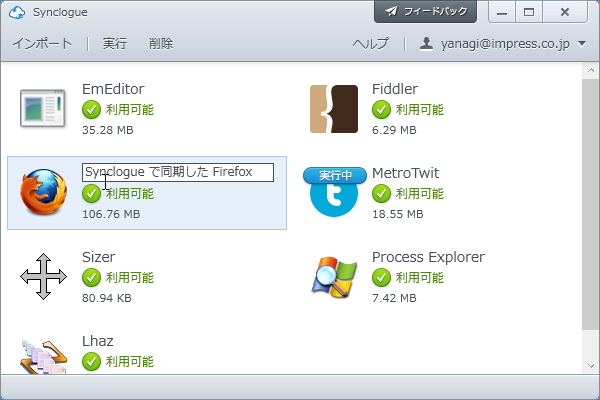600x400 pixels.
Task: Click green check icon under Process Explorer
Action: (x=381, y=278)
